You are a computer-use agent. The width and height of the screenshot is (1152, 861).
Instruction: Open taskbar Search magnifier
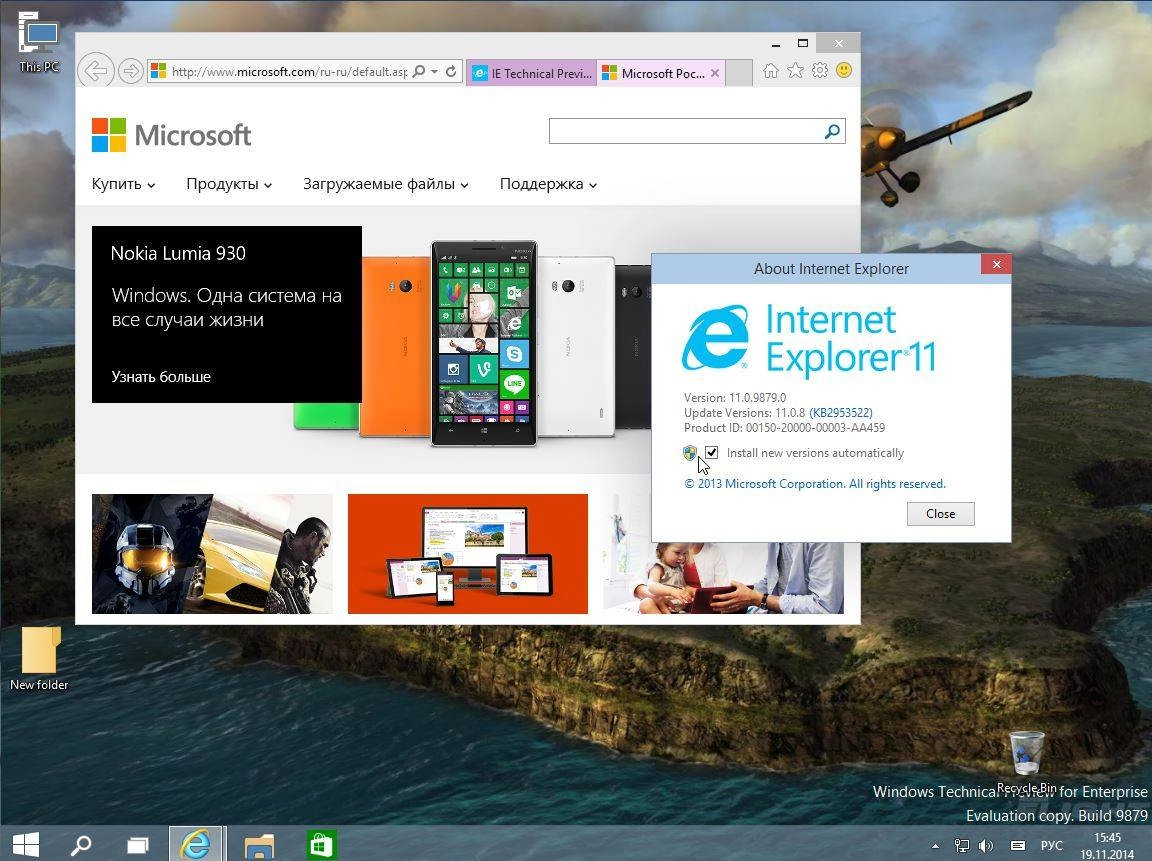(x=81, y=846)
